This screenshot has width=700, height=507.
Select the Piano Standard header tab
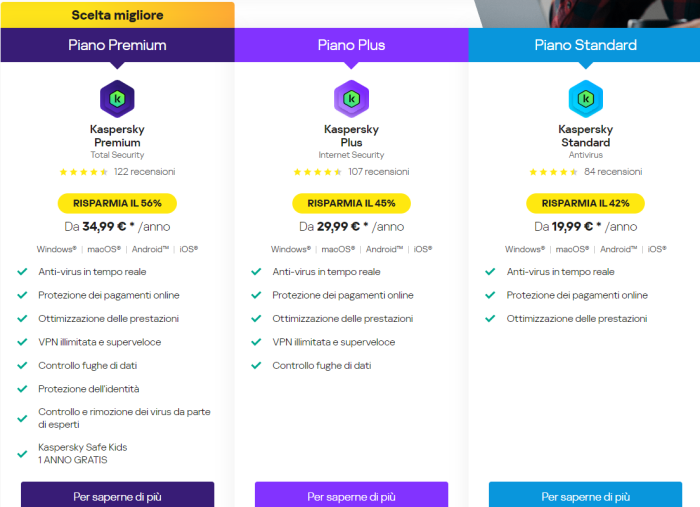click(x=585, y=45)
